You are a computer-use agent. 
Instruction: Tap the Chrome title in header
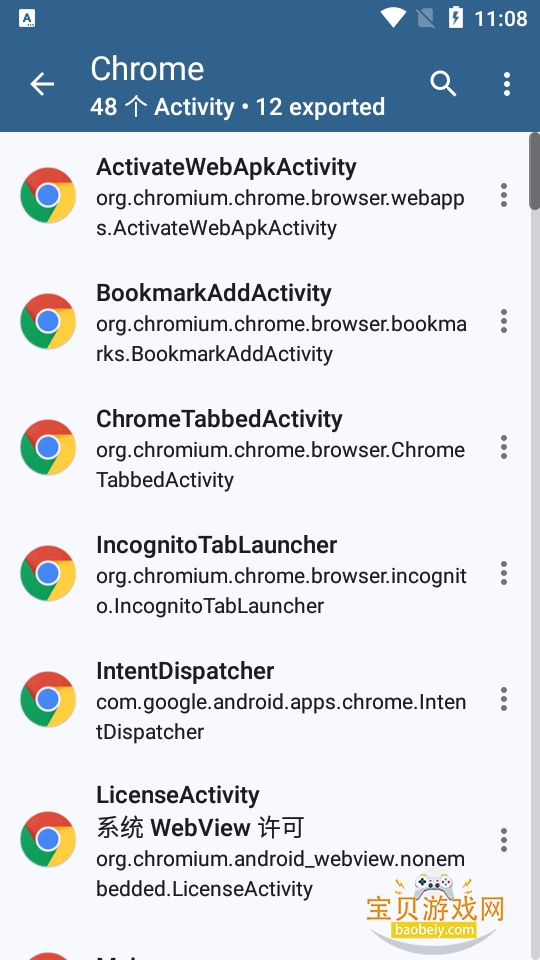click(147, 69)
